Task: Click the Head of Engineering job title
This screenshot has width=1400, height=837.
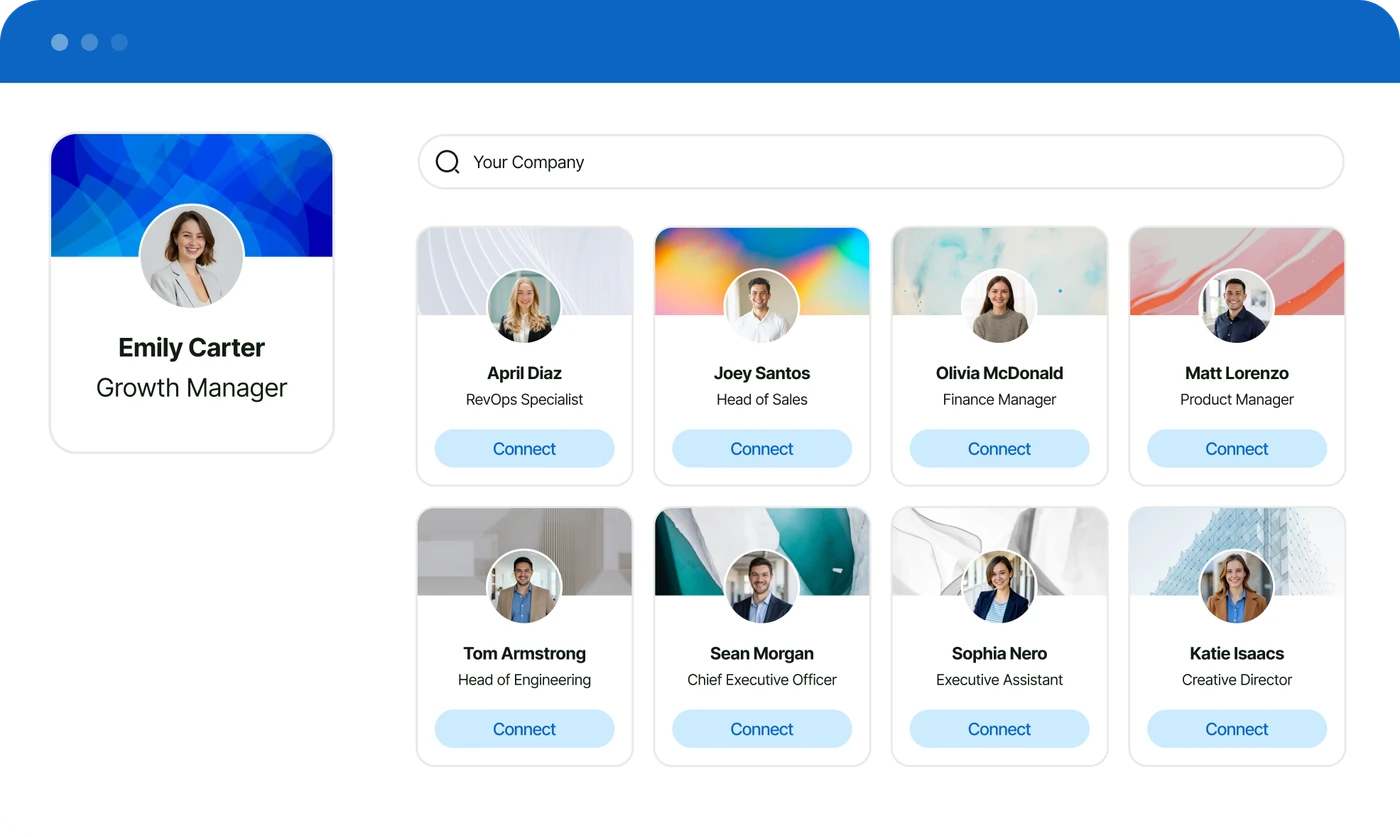Action: pos(524,679)
